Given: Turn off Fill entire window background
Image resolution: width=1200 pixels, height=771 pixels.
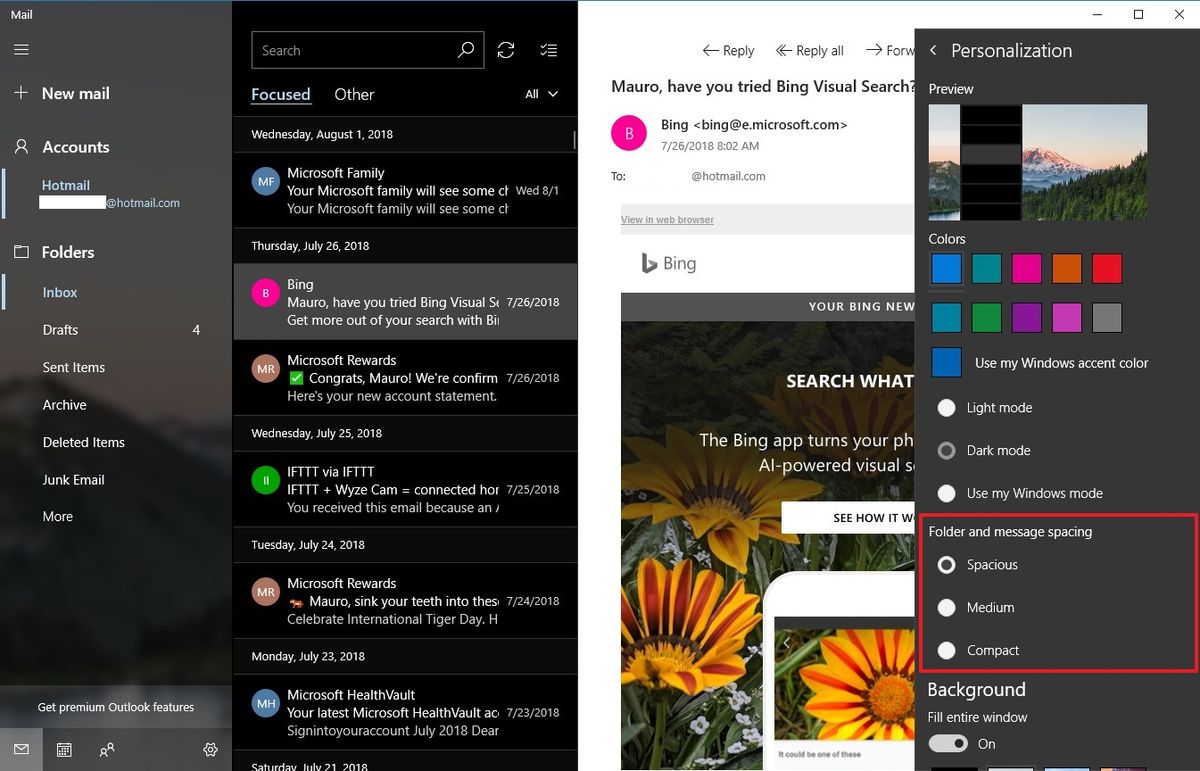Looking at the screenshot, I should pos(948,744).
